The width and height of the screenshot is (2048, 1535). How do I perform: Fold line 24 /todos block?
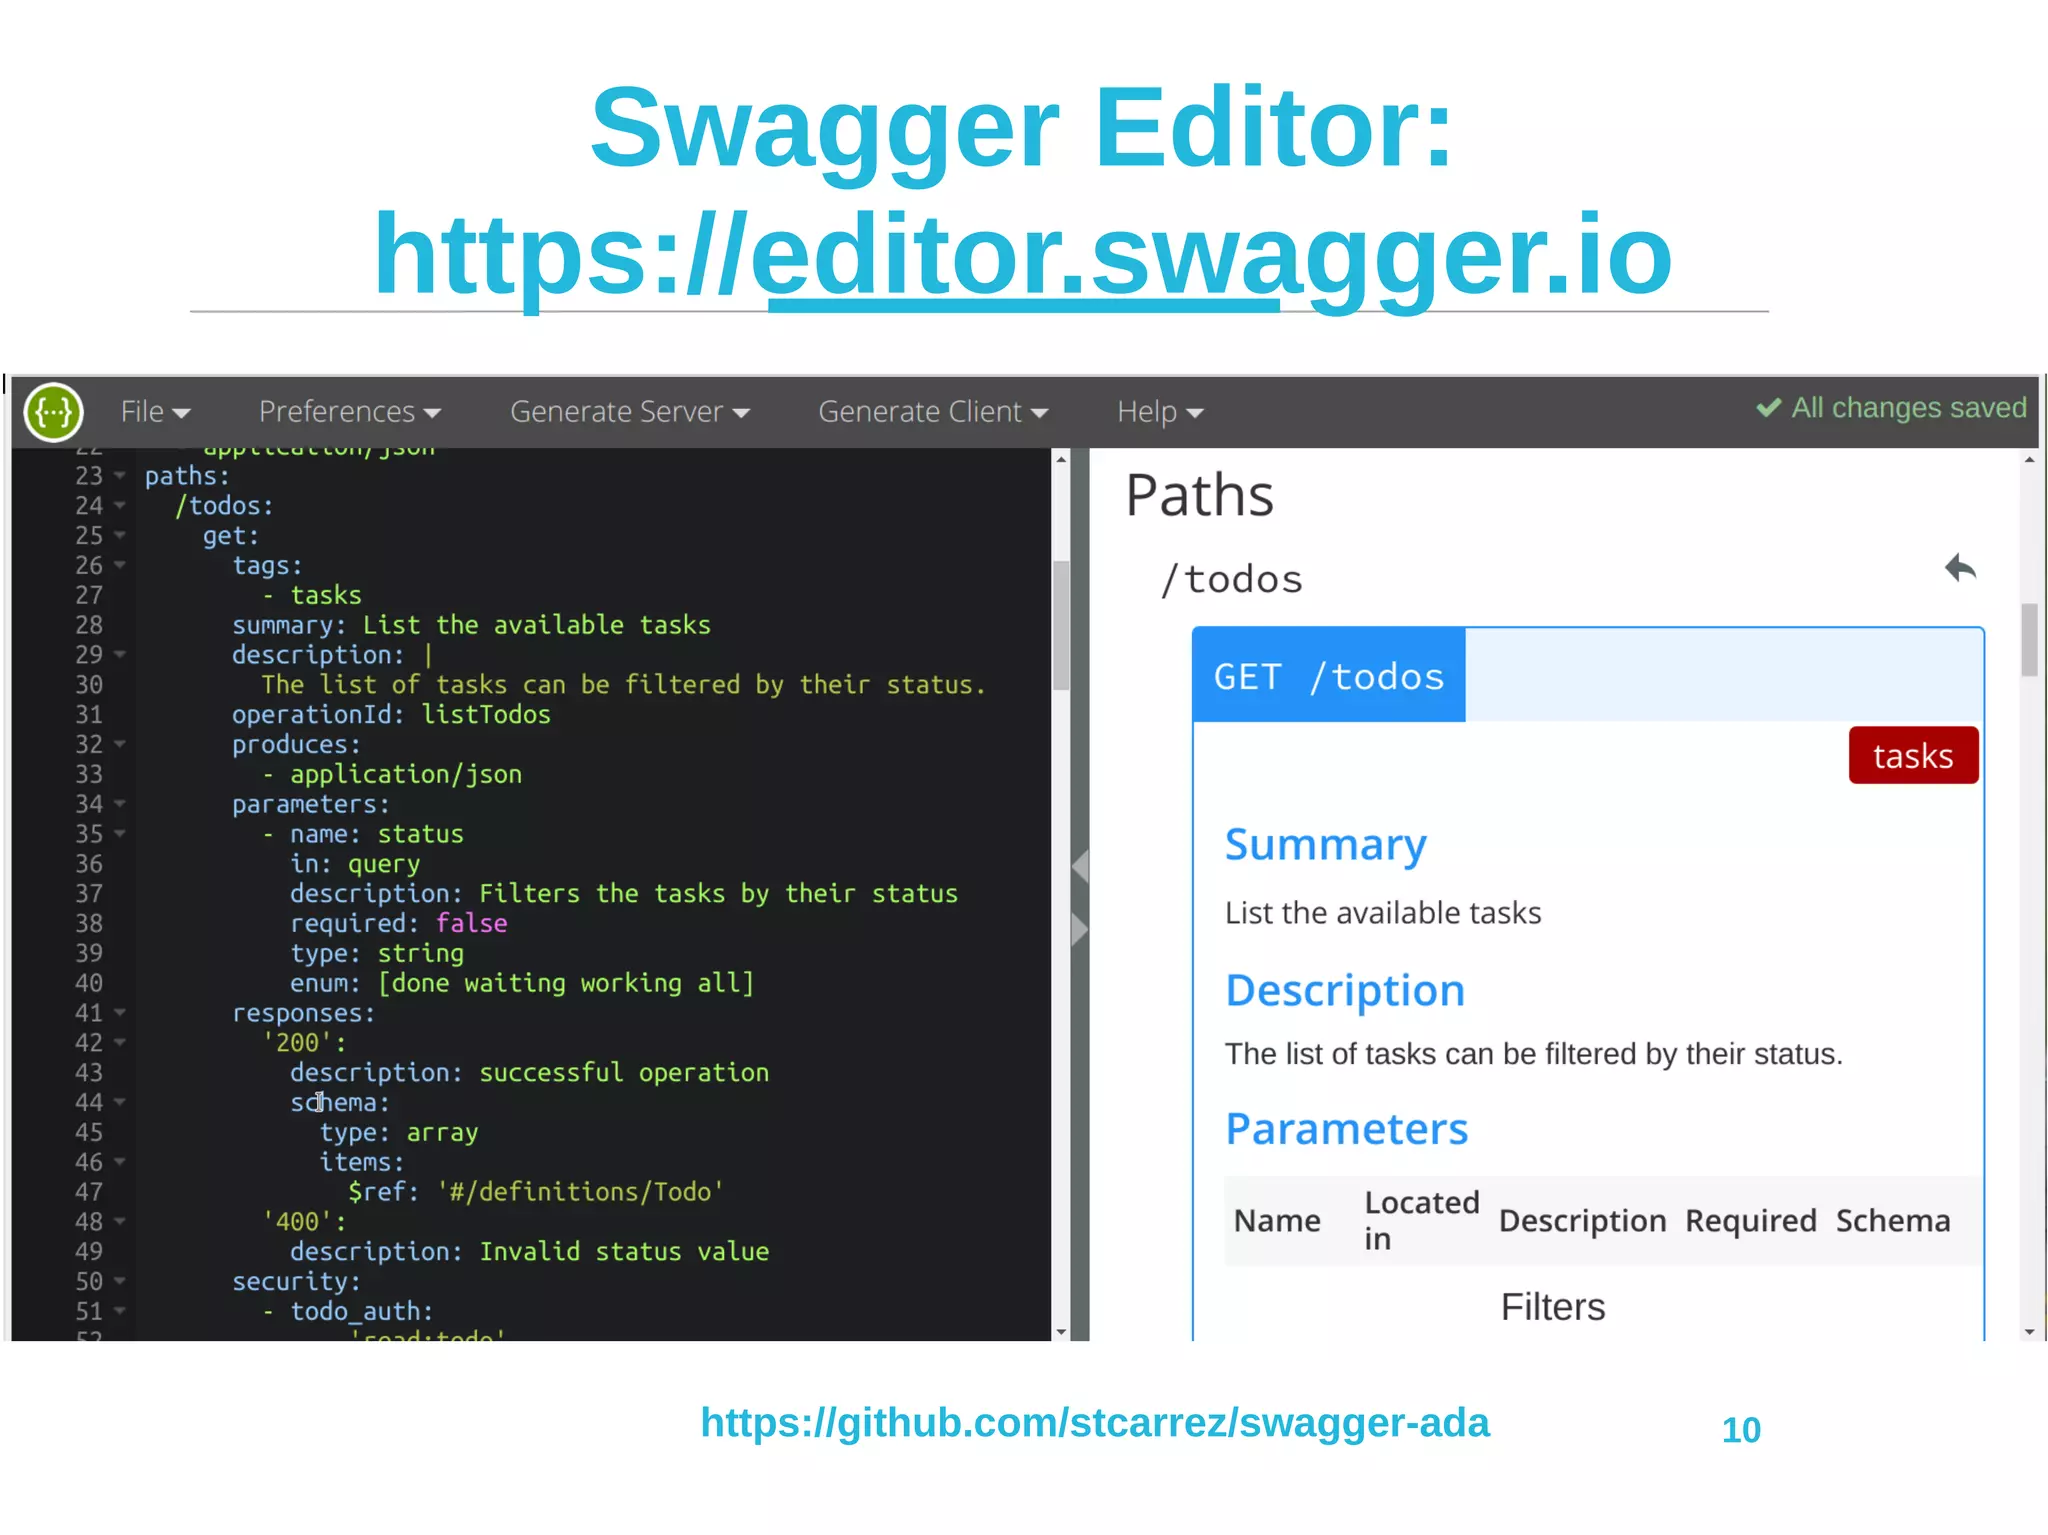click(120, 505)
